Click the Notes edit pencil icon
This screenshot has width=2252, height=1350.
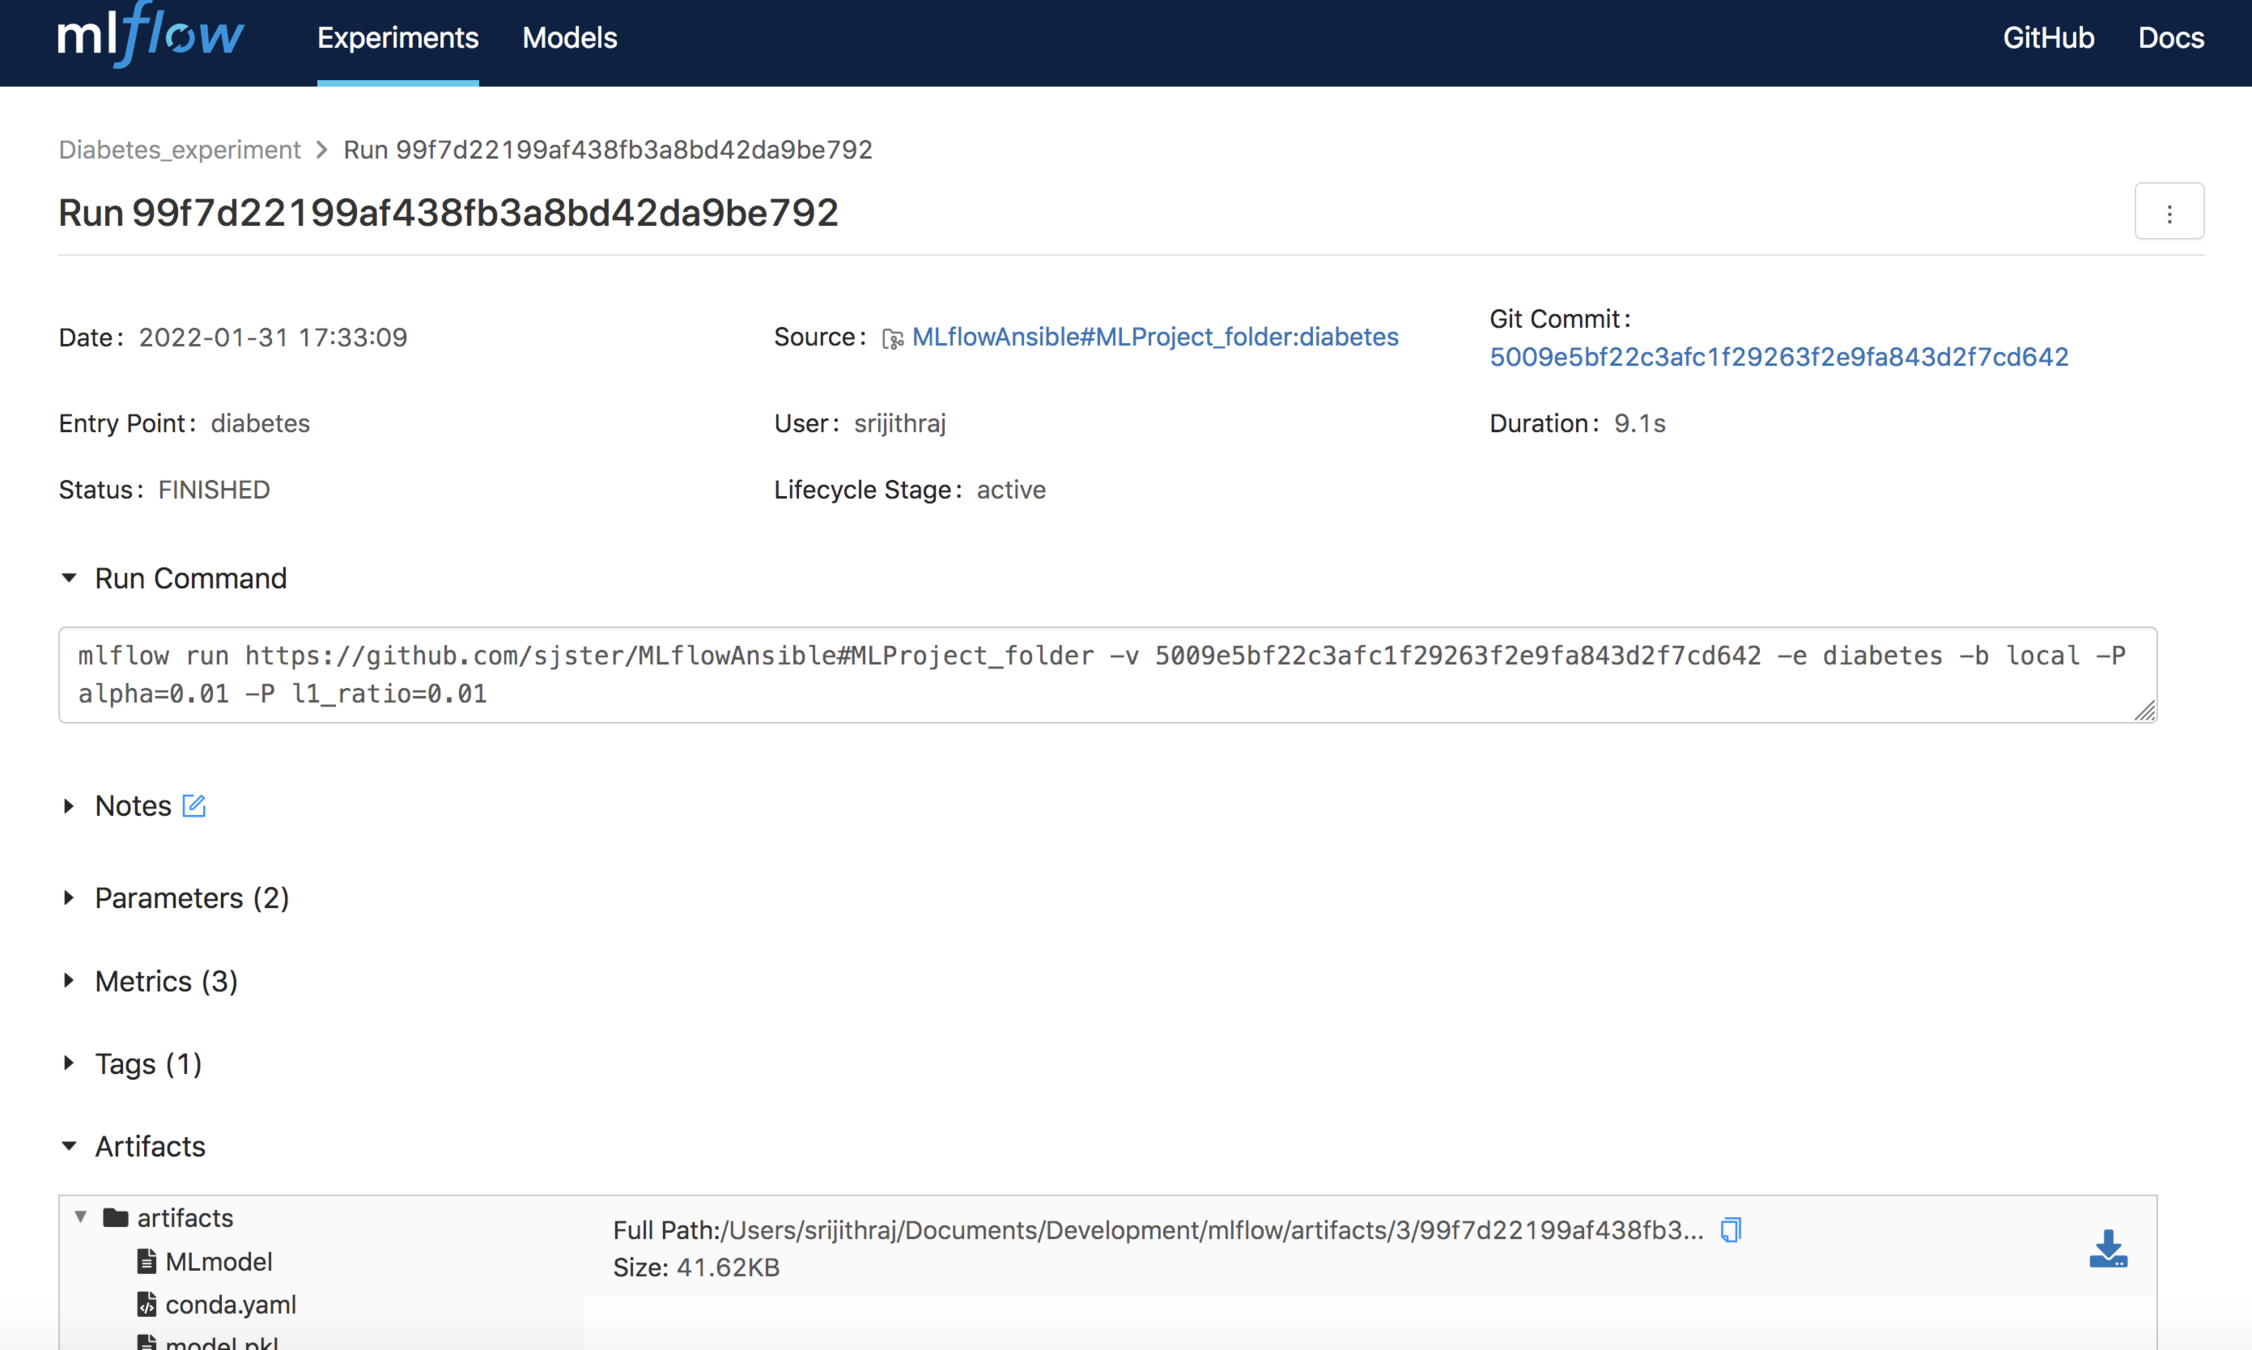tap(194, 806)
